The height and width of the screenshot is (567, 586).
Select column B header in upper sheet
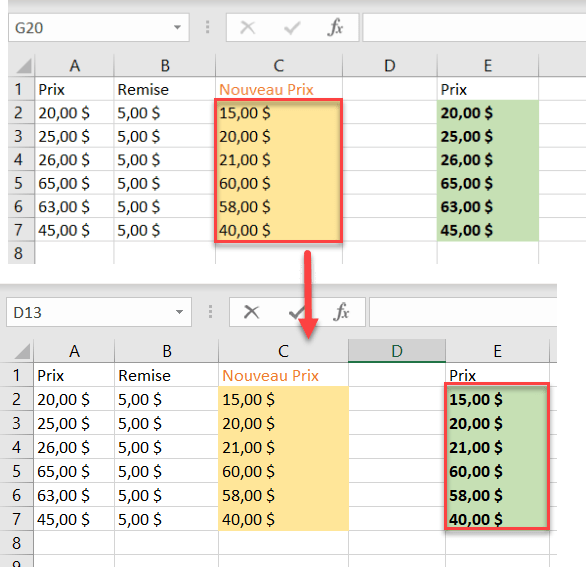coord(164,66)
